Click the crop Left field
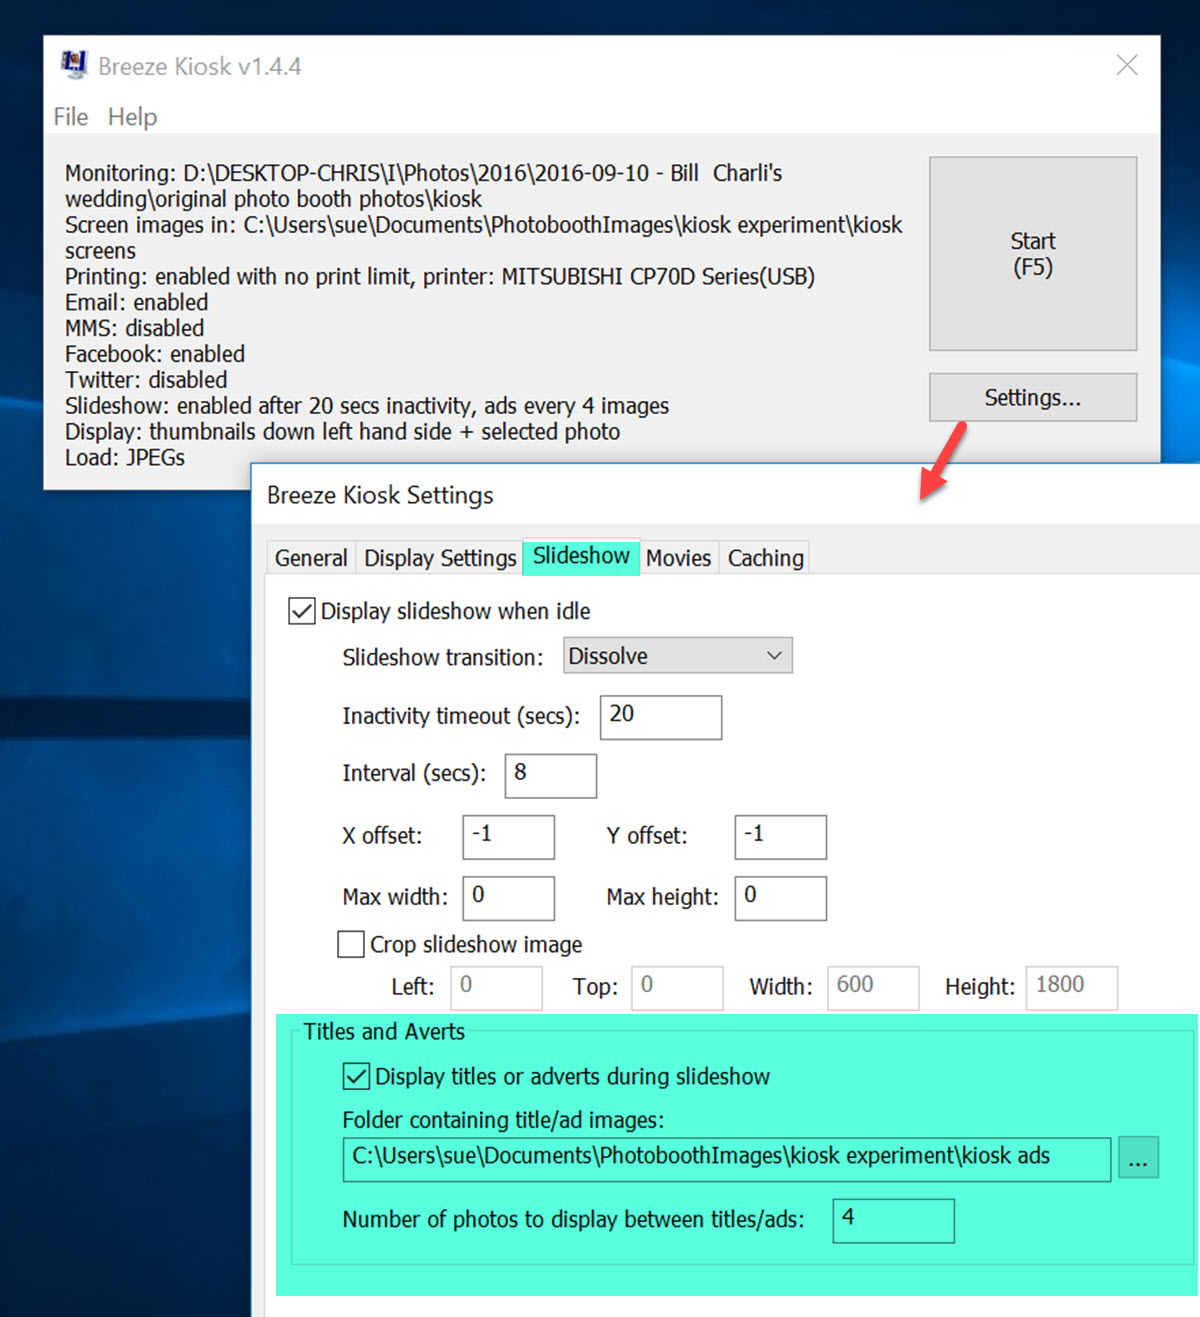This screenshot has height=1317, width=1200. (x=497, y=988)
